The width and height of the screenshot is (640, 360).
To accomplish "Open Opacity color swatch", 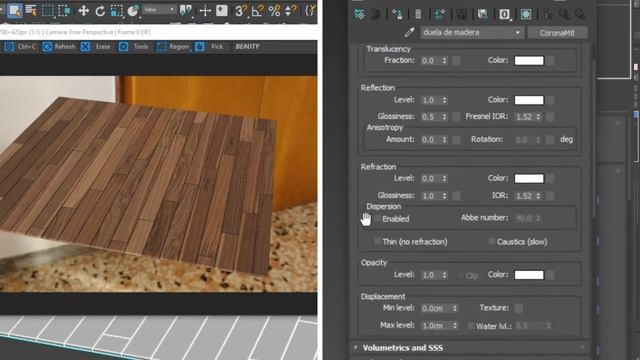I will 529,275.
